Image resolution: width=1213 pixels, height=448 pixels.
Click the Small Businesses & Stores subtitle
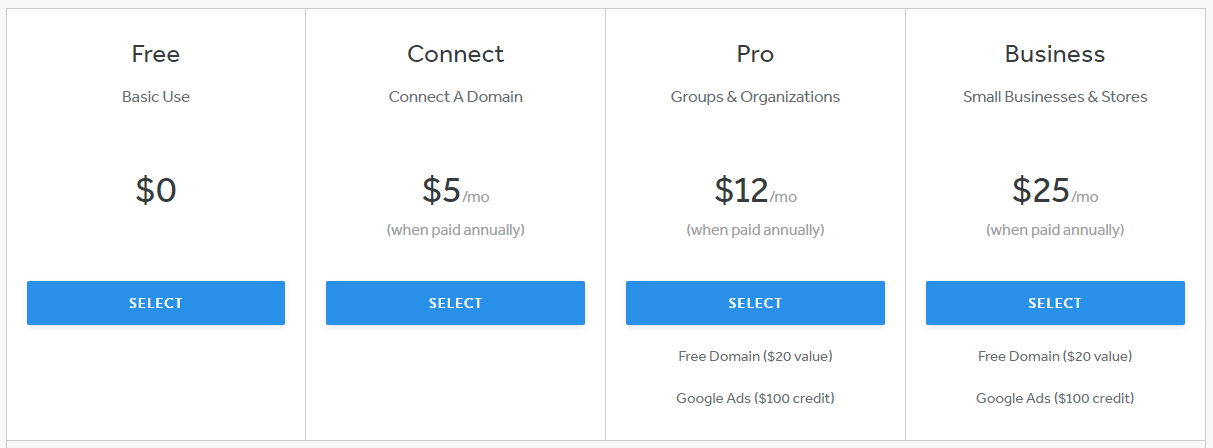(1055, 97)
